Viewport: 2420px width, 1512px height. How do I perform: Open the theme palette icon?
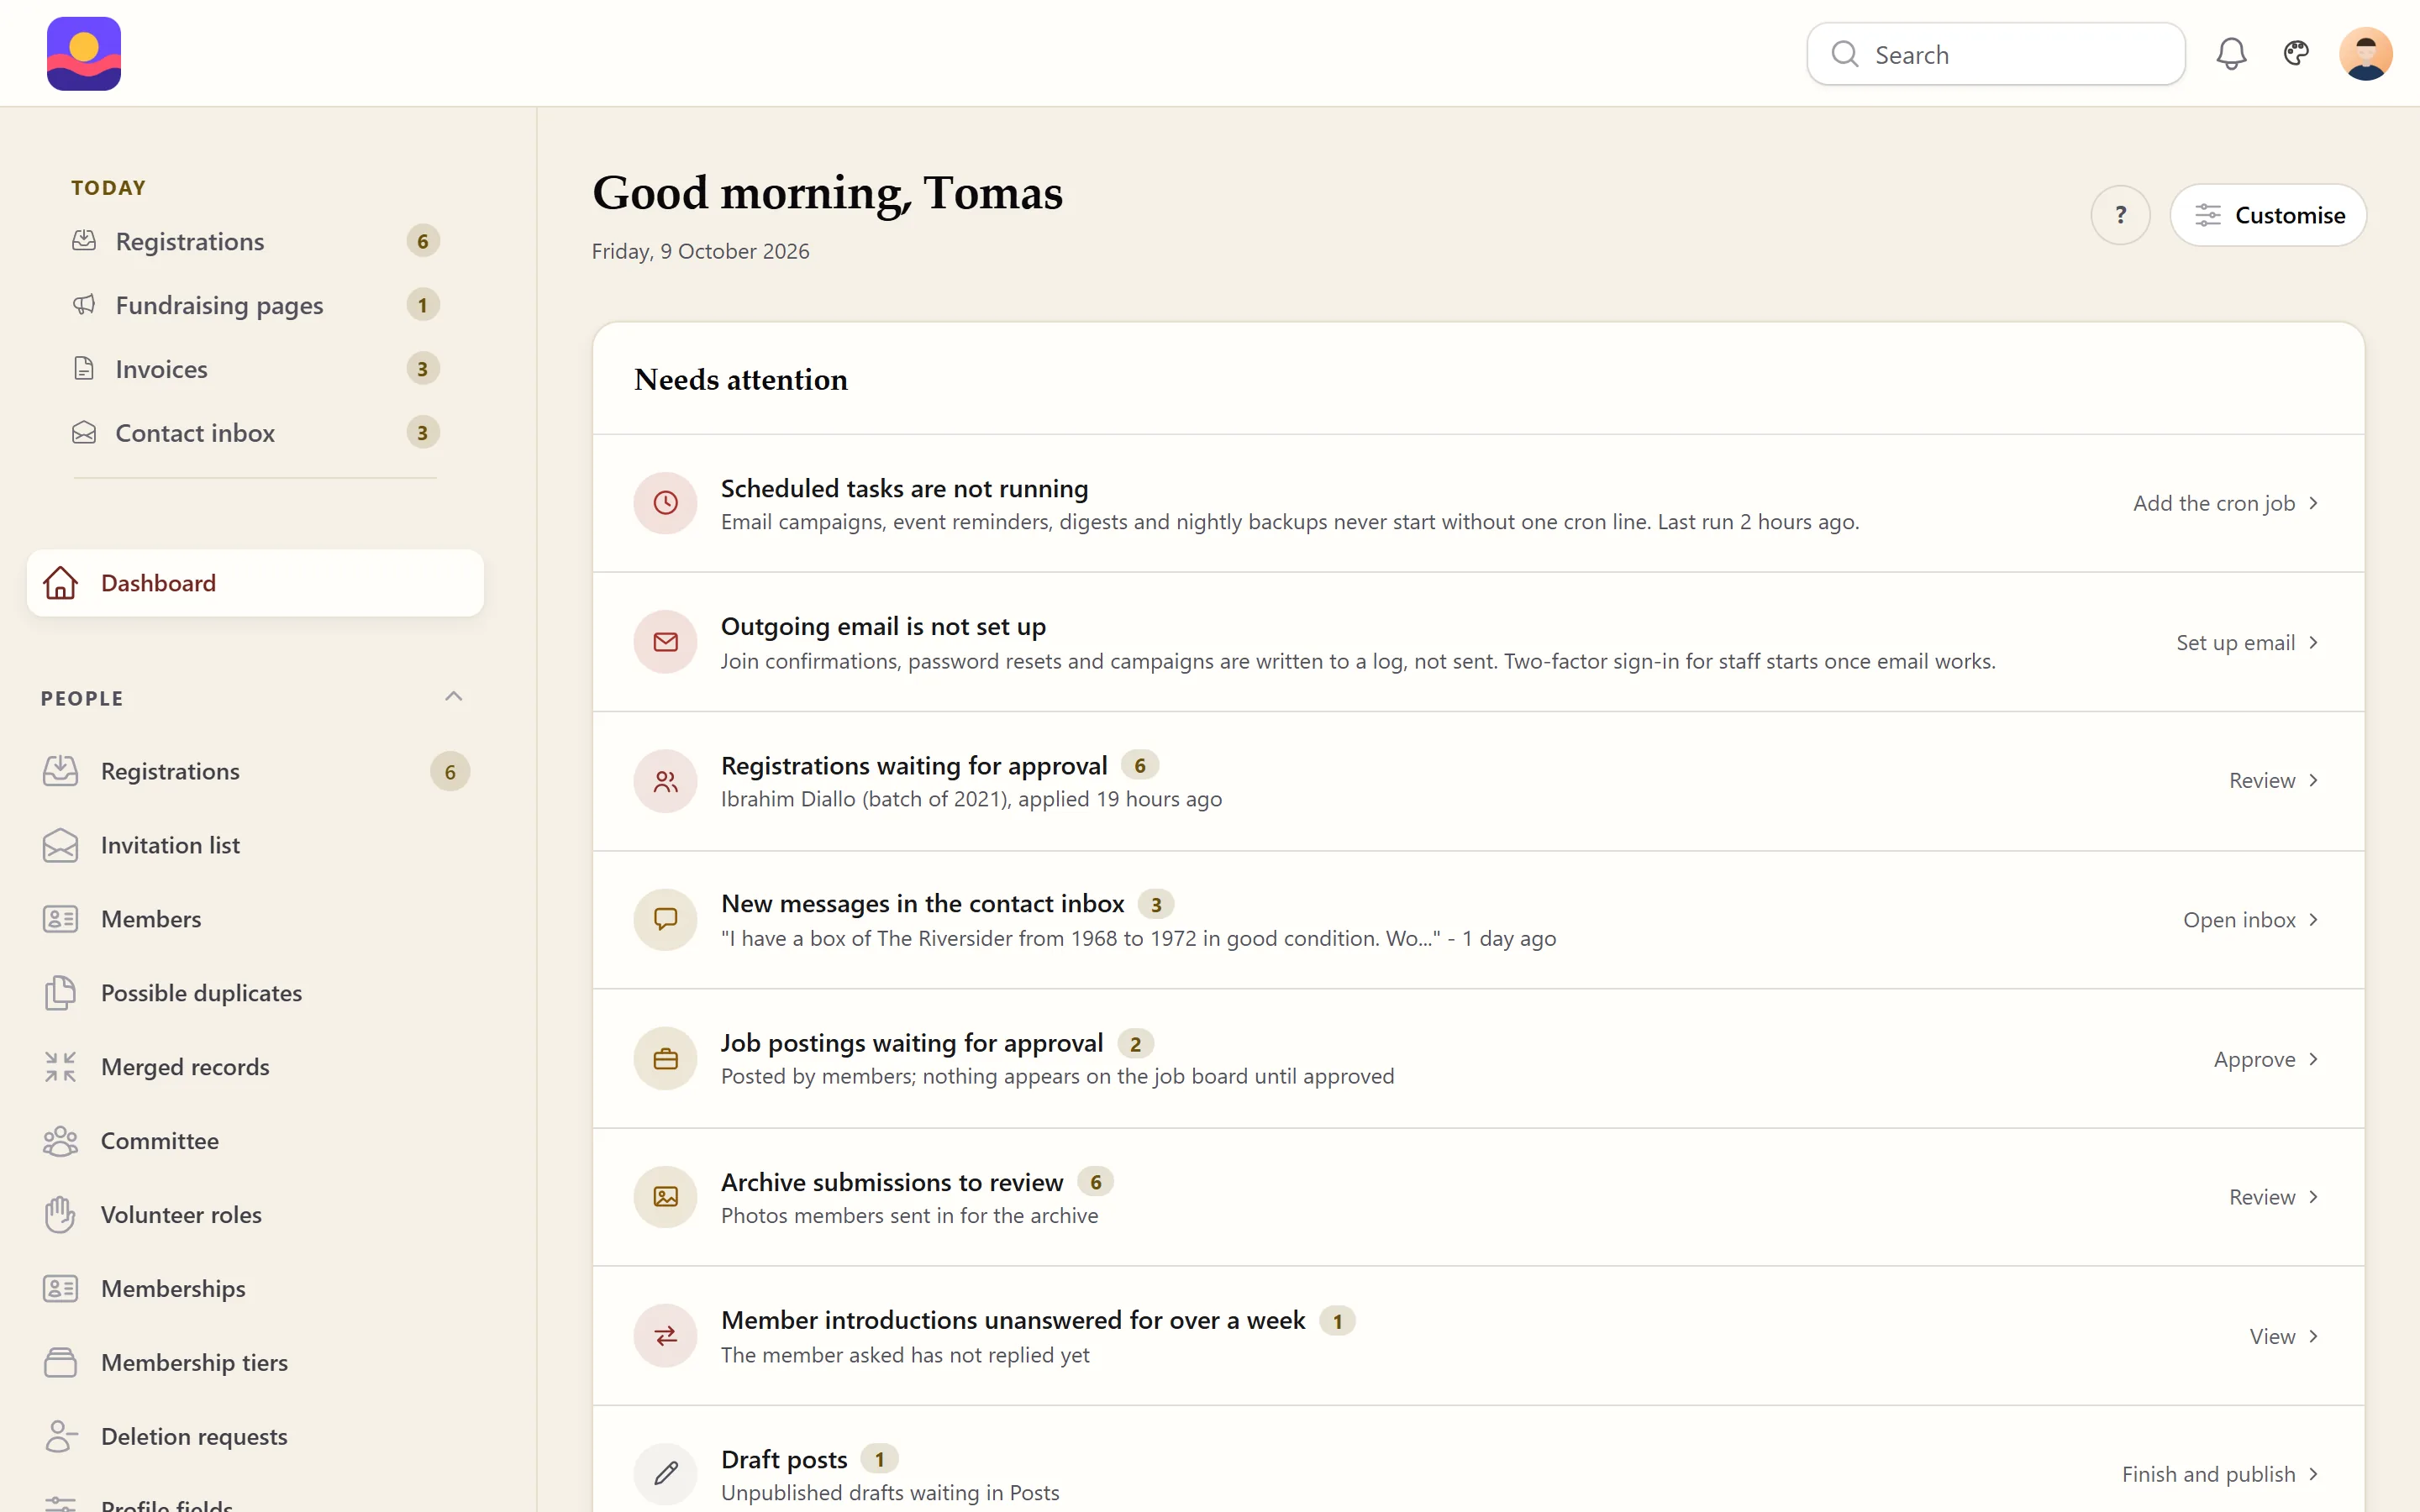2296,53
